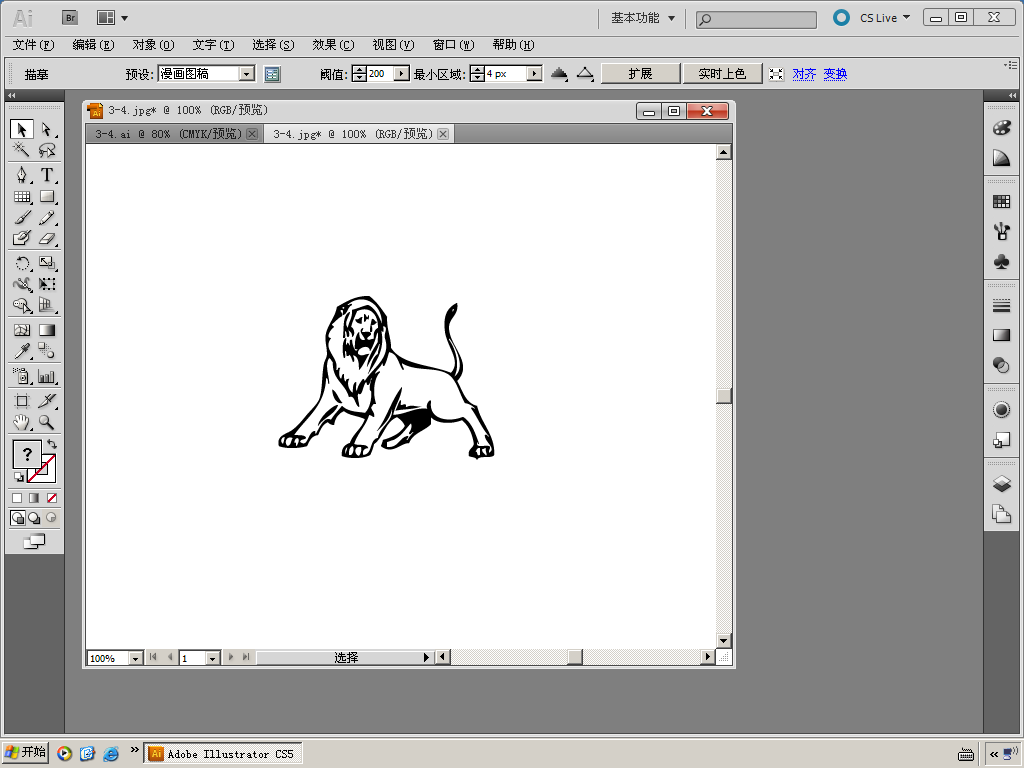Viewport: 1024px width, 768px height.
Task: Expand the 基本功能 workspace switcher
Action: pyautogui.click(x=643, y=18)
